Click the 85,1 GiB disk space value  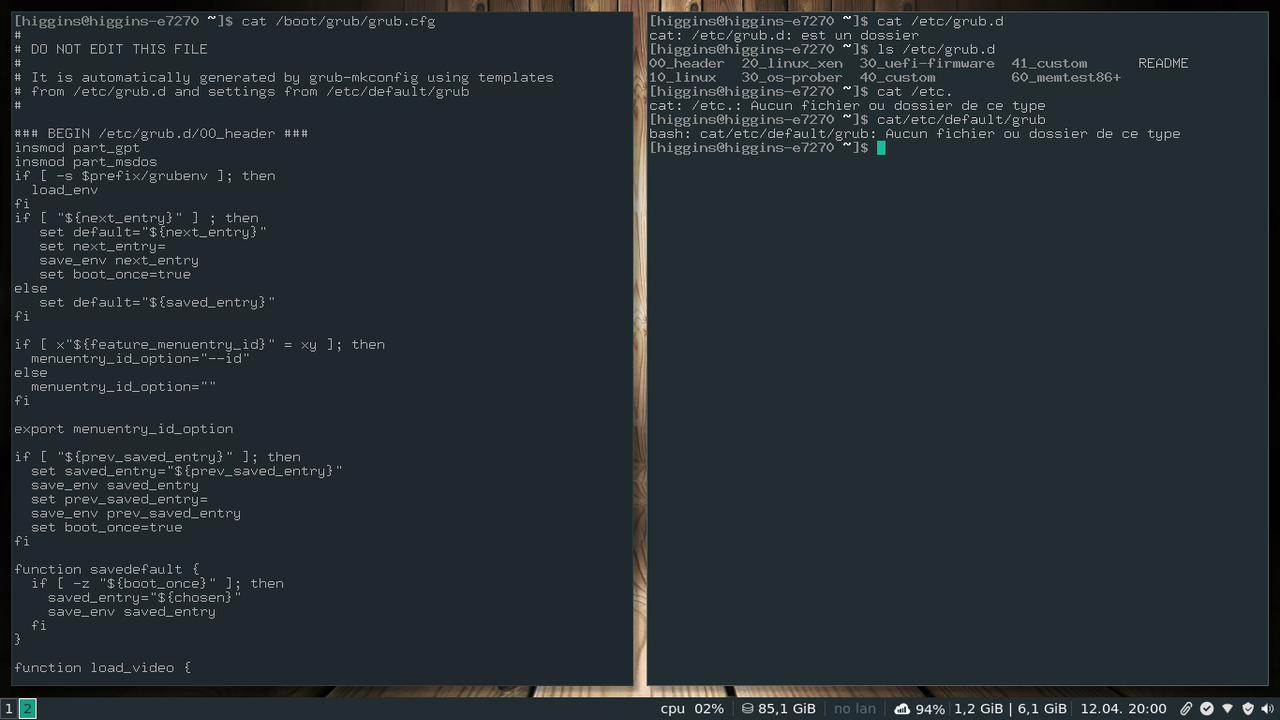click(787, 709)
